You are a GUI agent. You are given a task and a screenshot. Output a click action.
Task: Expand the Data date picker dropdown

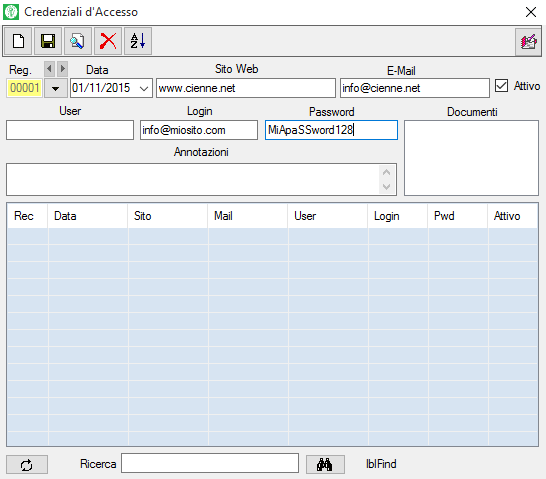coord(144,88)
